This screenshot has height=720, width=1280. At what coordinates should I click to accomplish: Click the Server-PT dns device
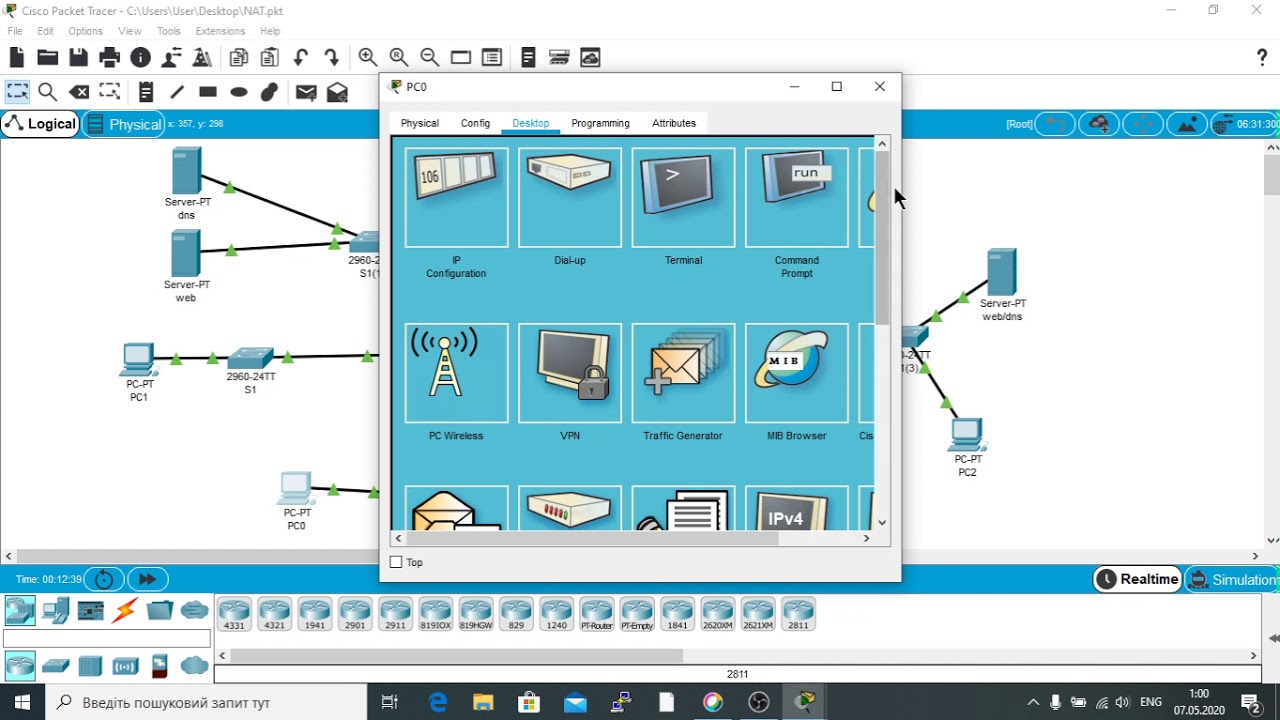tap(186, 171)
